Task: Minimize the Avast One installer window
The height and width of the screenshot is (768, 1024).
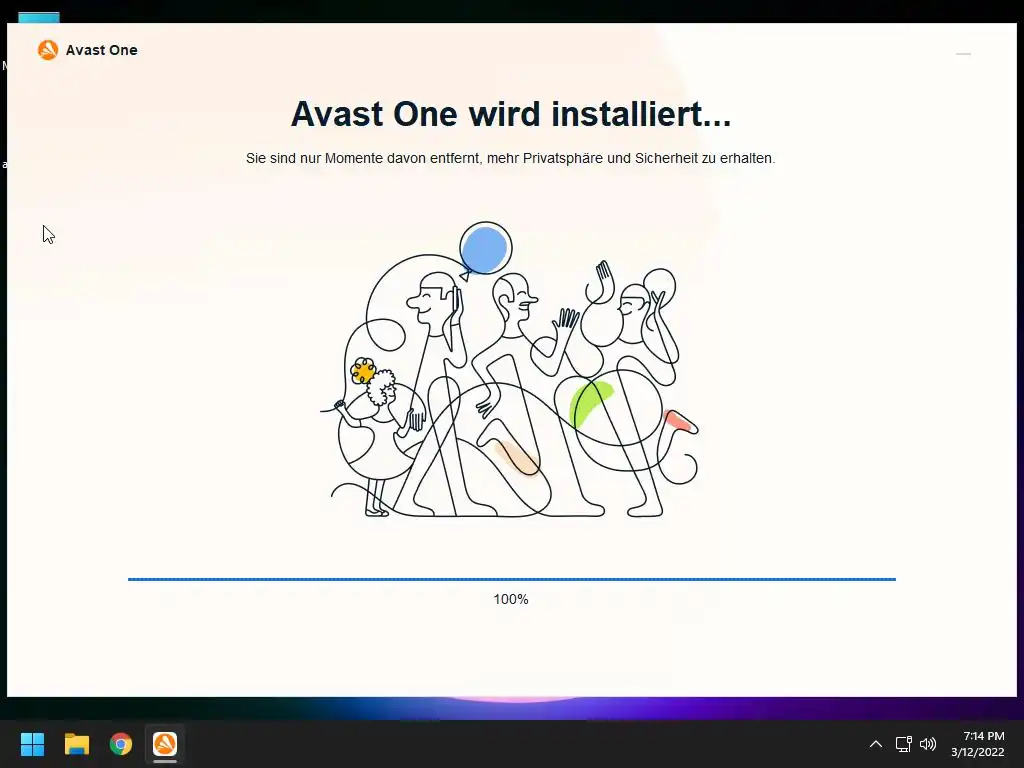Action: coord(963,54)
